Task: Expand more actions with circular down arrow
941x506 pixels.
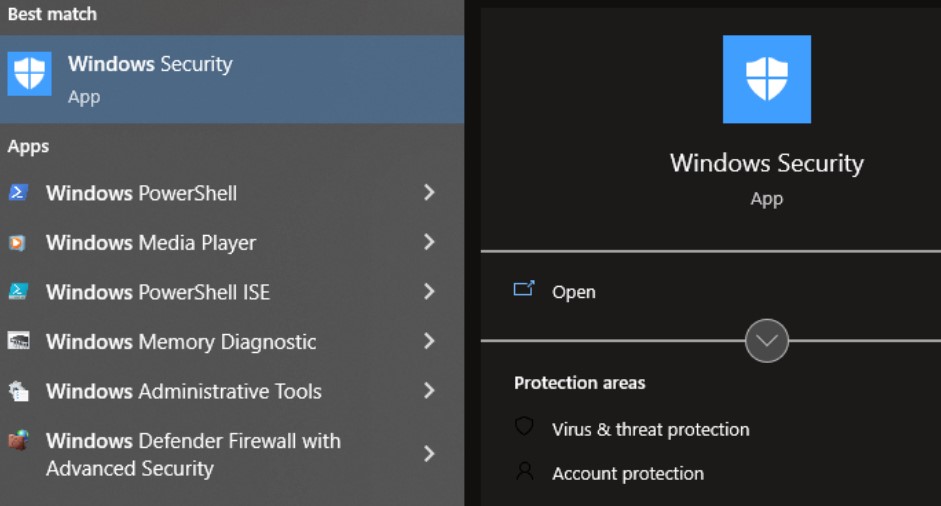Action: pyautogui.click(x=766, y=341)
